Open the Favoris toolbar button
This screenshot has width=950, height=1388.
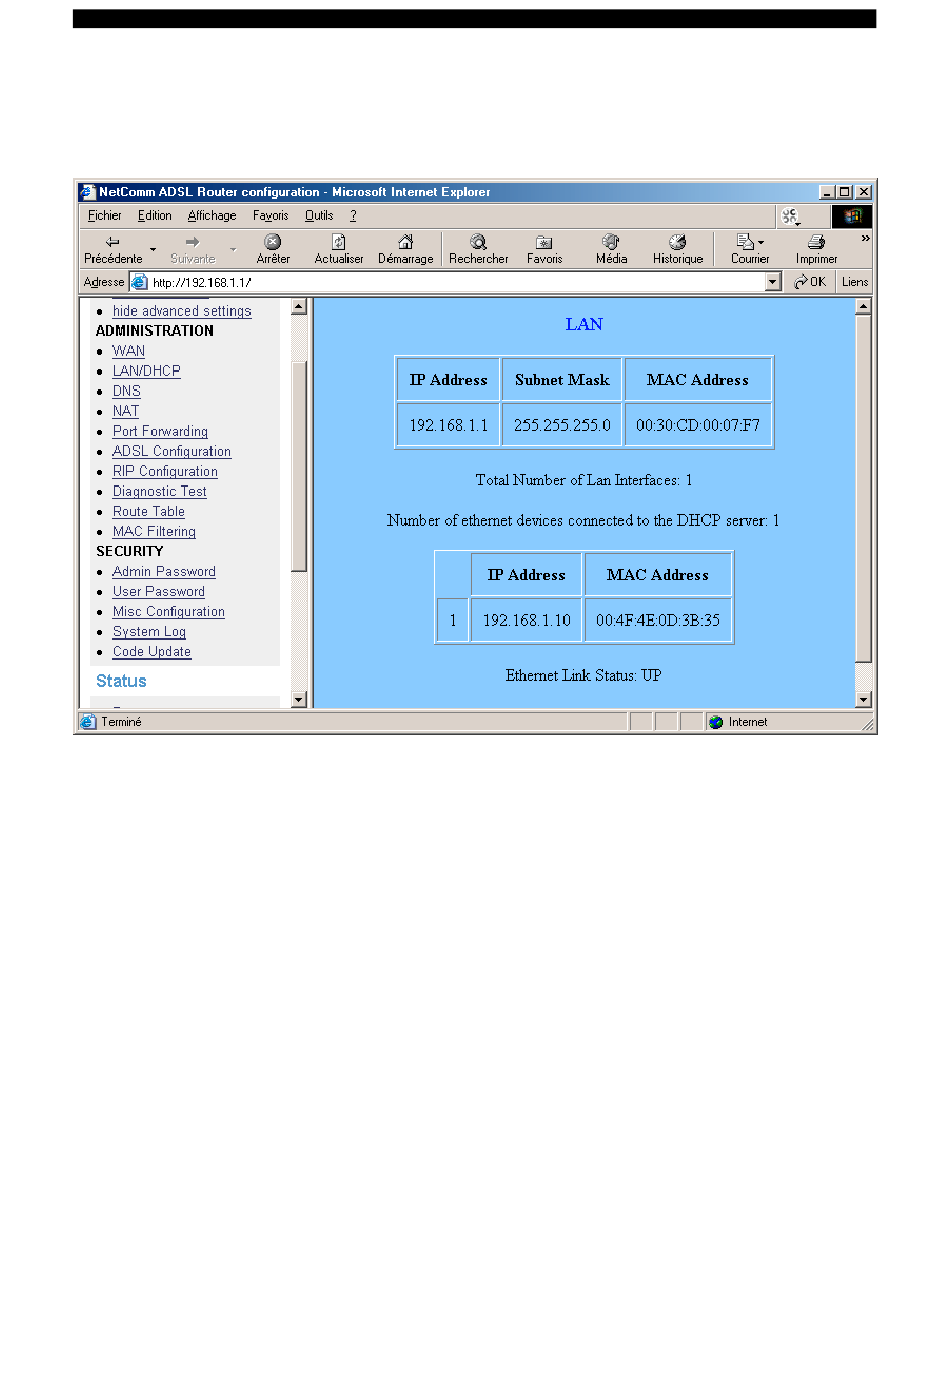click(x=544, y=249)
